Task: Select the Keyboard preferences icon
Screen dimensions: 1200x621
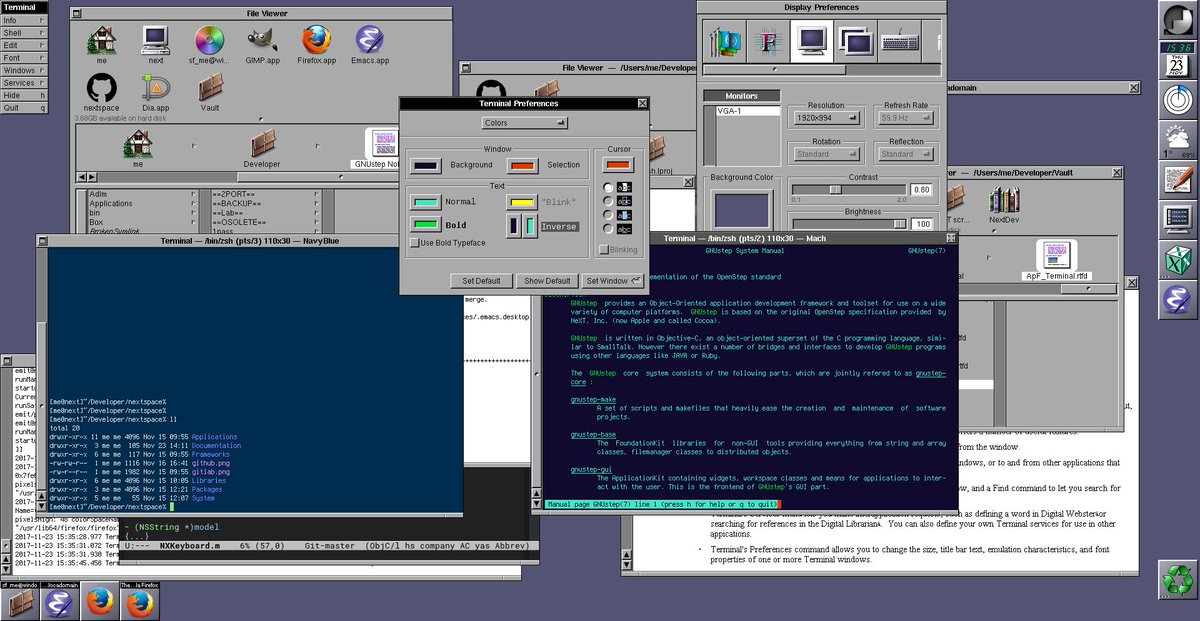Action: pyautogui.click(x=901, y=42)
